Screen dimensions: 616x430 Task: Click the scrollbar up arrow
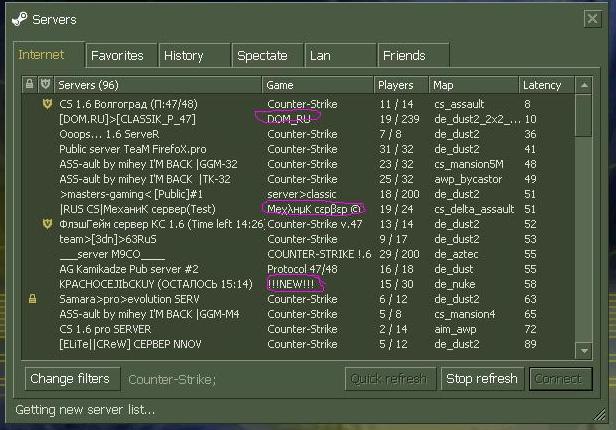coord(584,85)
